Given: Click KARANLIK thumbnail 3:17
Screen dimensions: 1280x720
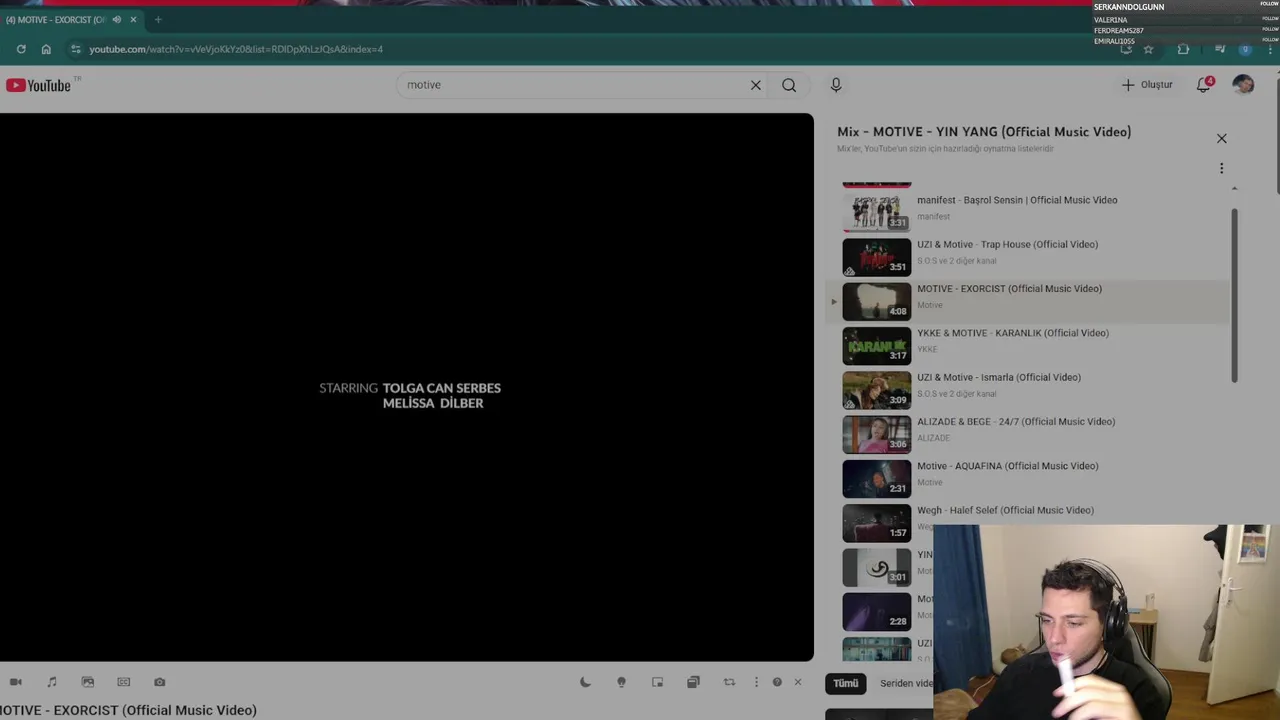Looking at the screenshot, I should pos(877,345).
